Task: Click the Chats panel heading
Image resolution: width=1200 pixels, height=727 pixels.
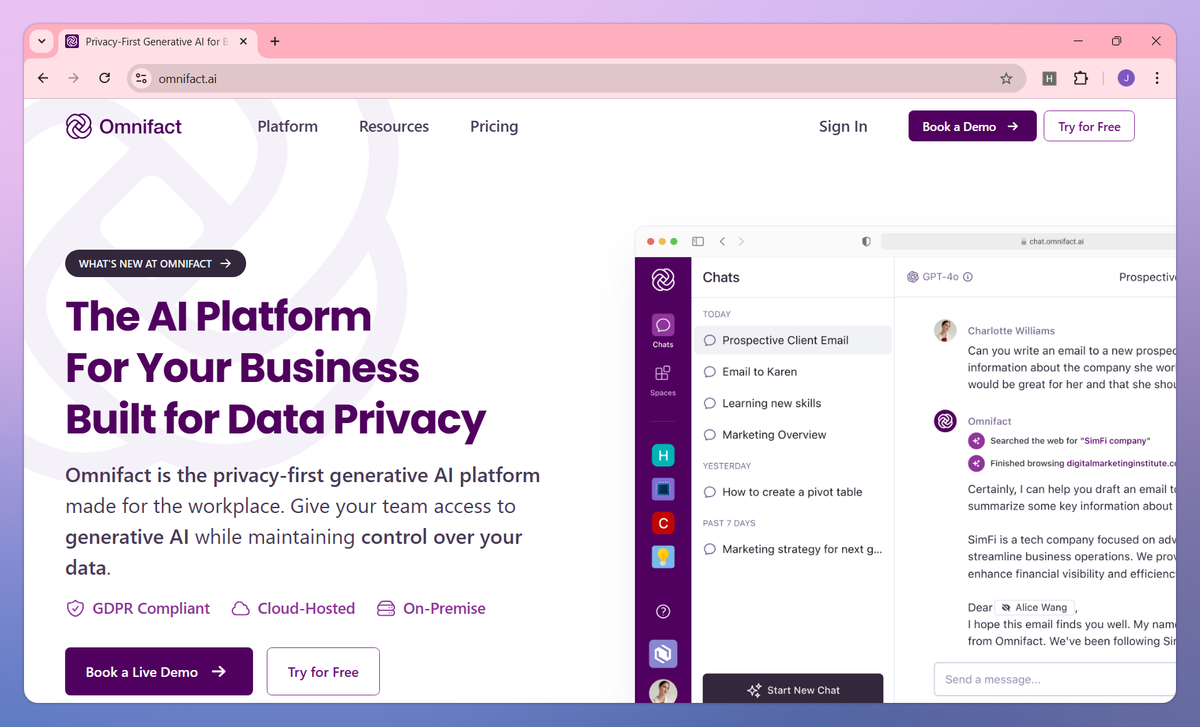Action: 721,277
